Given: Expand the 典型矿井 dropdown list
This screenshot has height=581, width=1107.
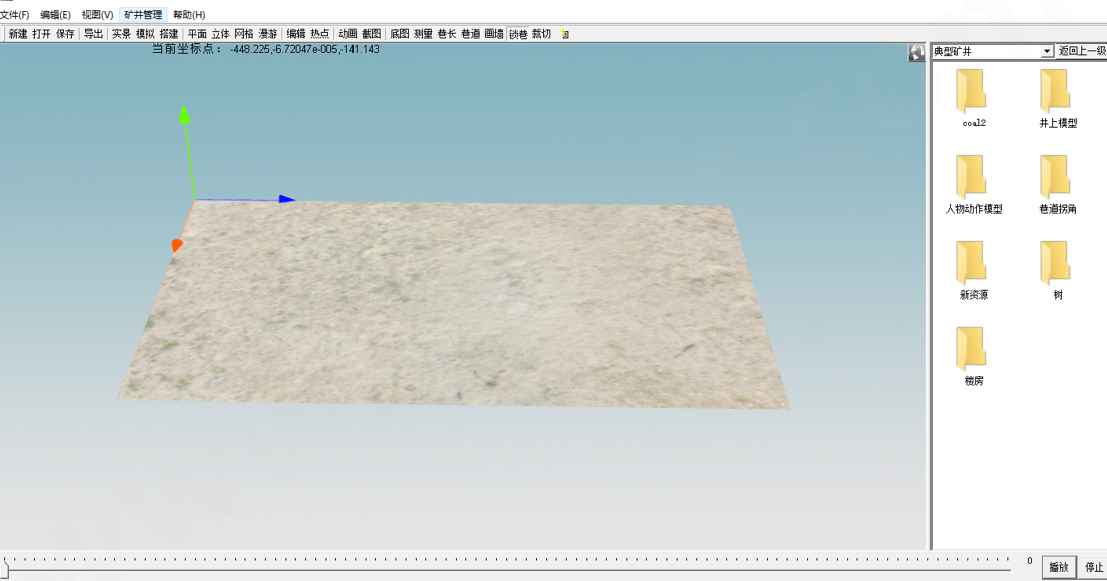Looking at the screenshot, I should 1047,52.
